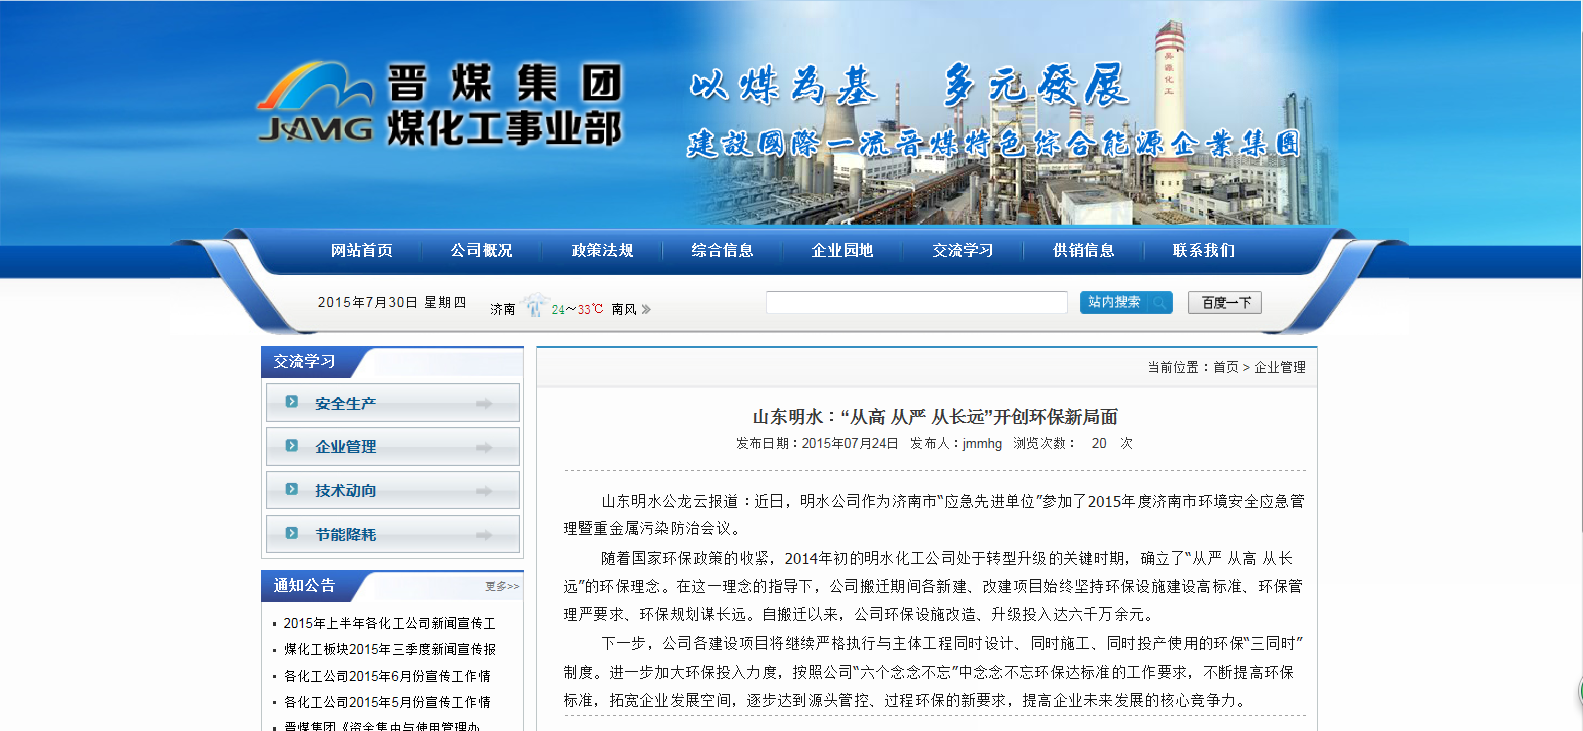Image resolution: width=1583 pixels, height=731 pixels.
Task: Go to the 联系我们 page
Action: pos(1204,251)
